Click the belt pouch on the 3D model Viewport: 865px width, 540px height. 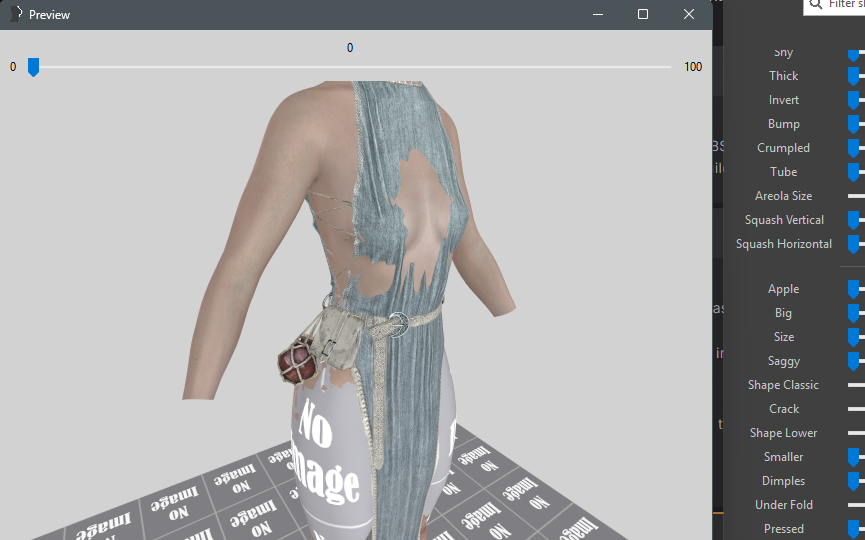point(340,336)
